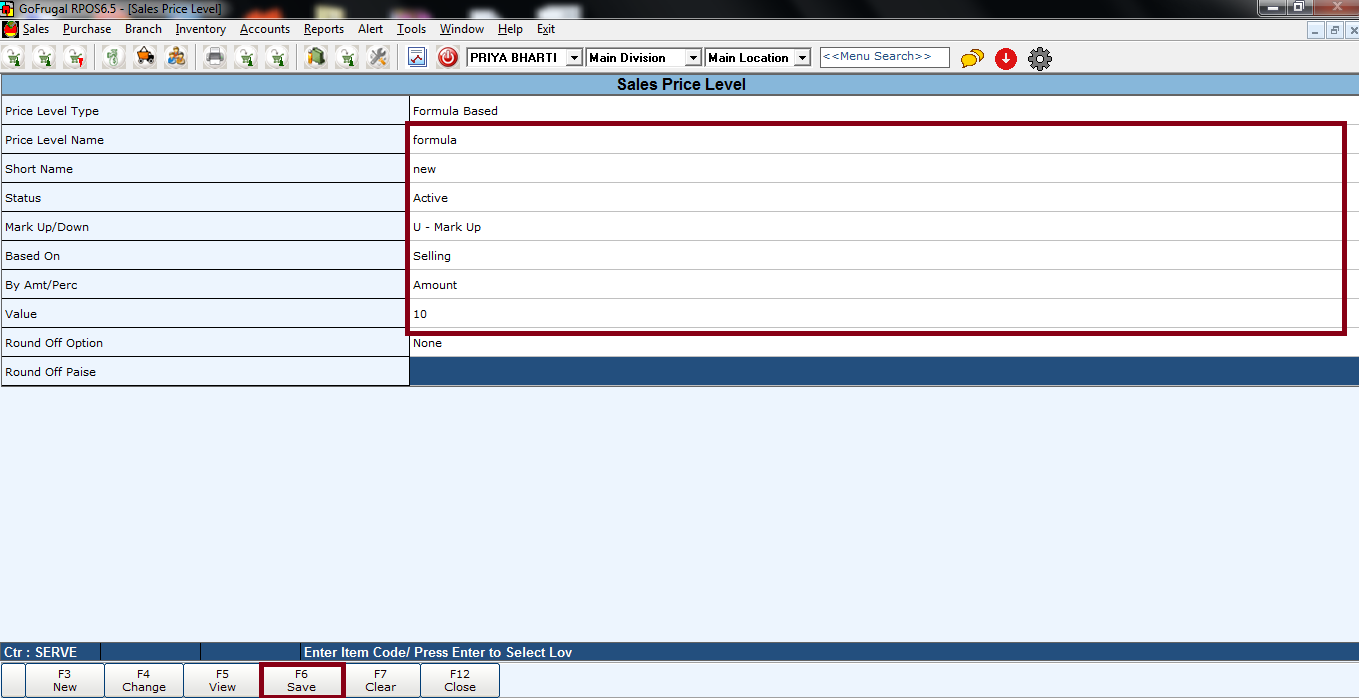Click the Menu Search input box
1359x698 pixels.
(x=884, y=57)
